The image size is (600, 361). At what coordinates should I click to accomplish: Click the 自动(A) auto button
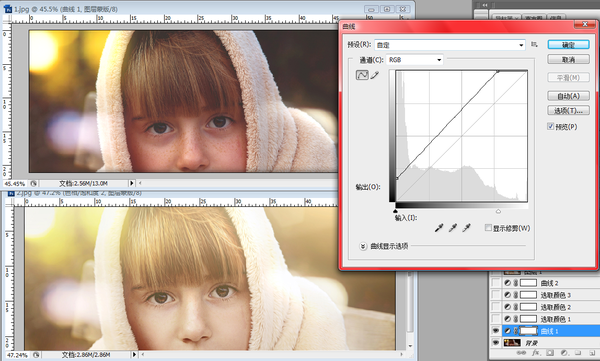[568, 96]
